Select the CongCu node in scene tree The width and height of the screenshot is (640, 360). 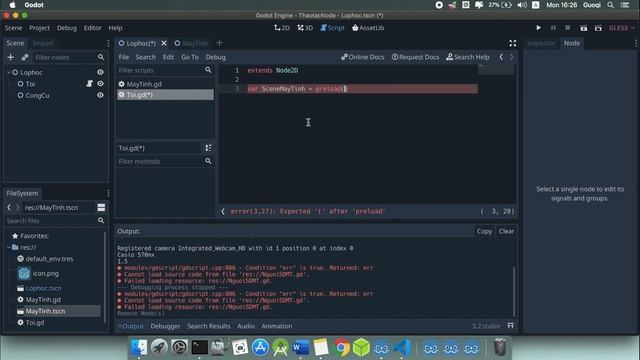coord(37,95)
